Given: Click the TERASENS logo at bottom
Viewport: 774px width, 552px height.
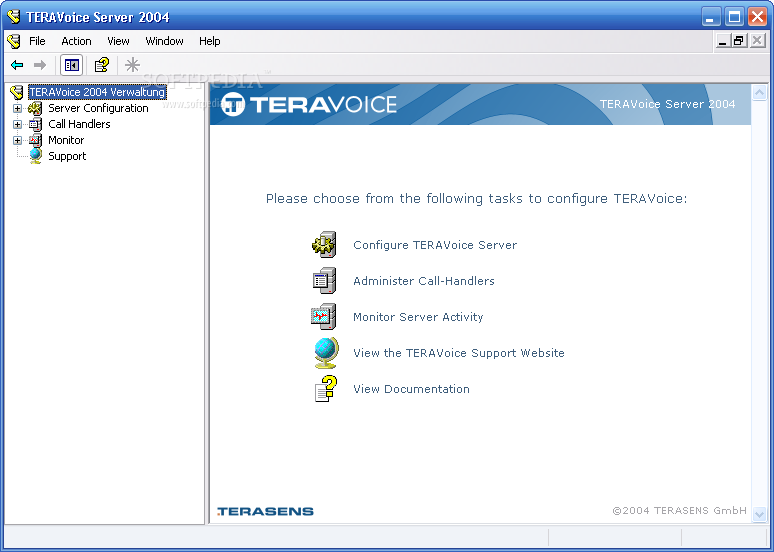Looking at the screenshot, I should [266, 511].
